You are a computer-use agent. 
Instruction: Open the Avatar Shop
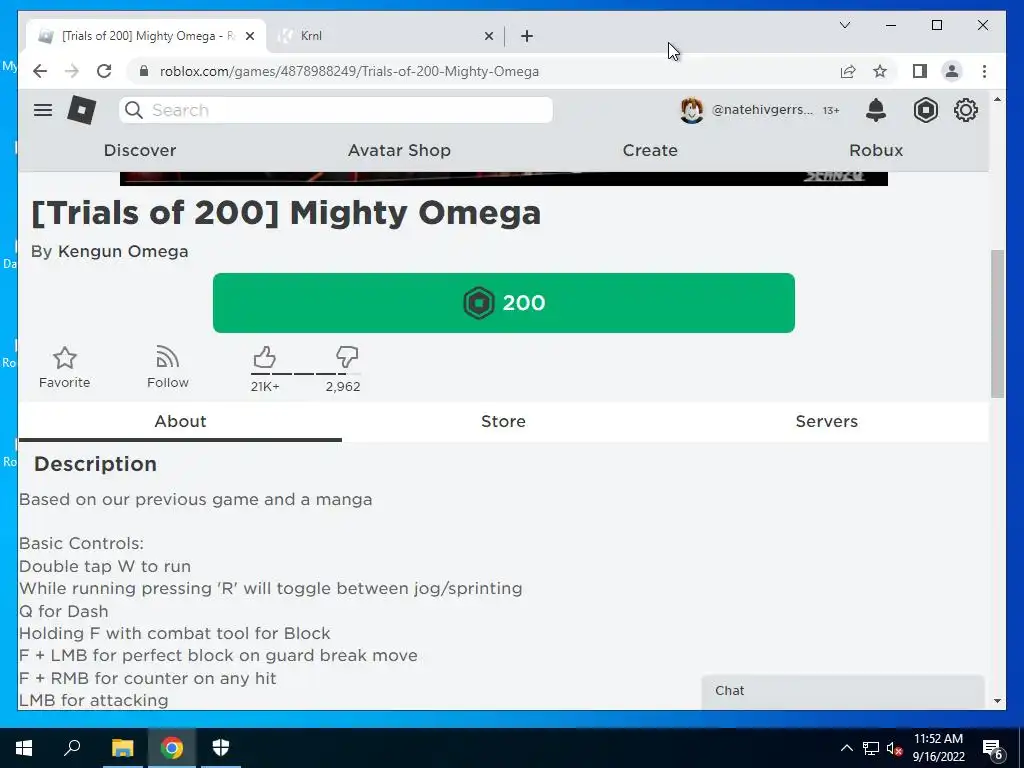coord(399,150)
